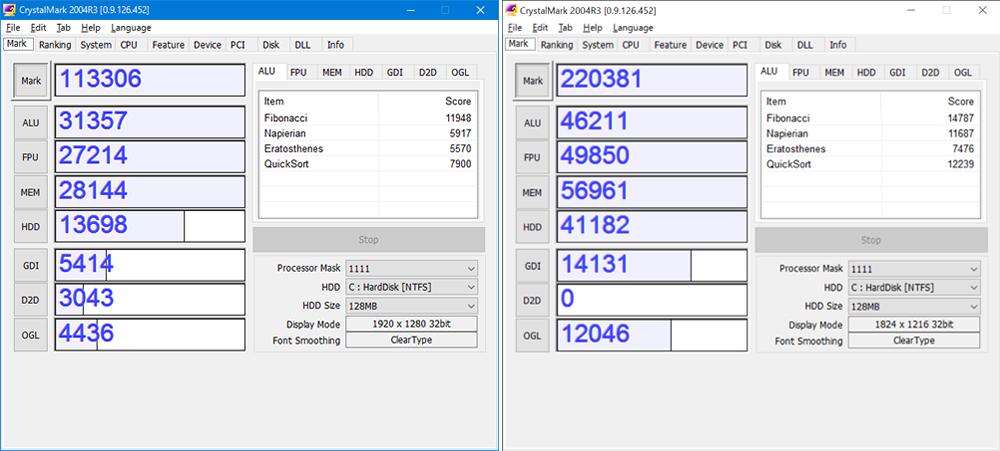Viewport: 1000px width, 451px height.
Task: Select Eratosthenes row in right window
Action: coord(871,149)
